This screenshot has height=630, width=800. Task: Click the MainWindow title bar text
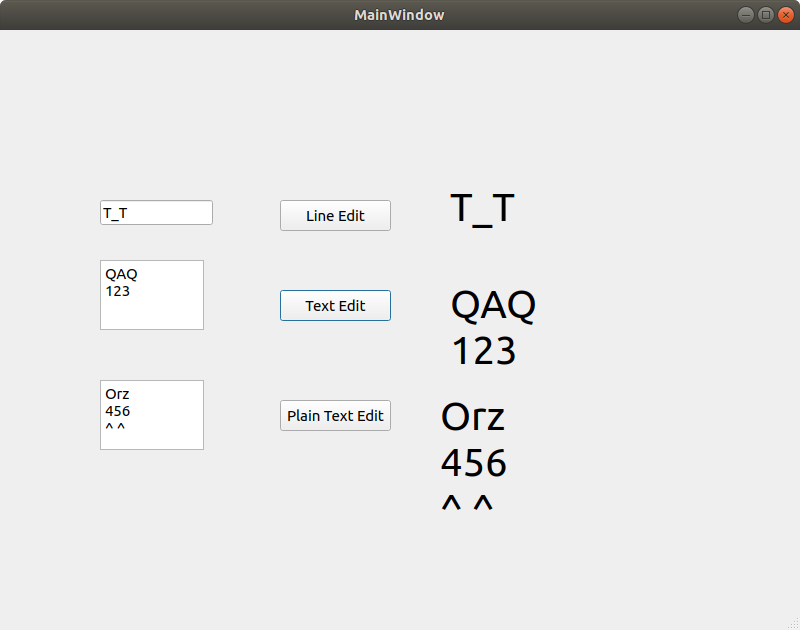(x=399, y=14)
